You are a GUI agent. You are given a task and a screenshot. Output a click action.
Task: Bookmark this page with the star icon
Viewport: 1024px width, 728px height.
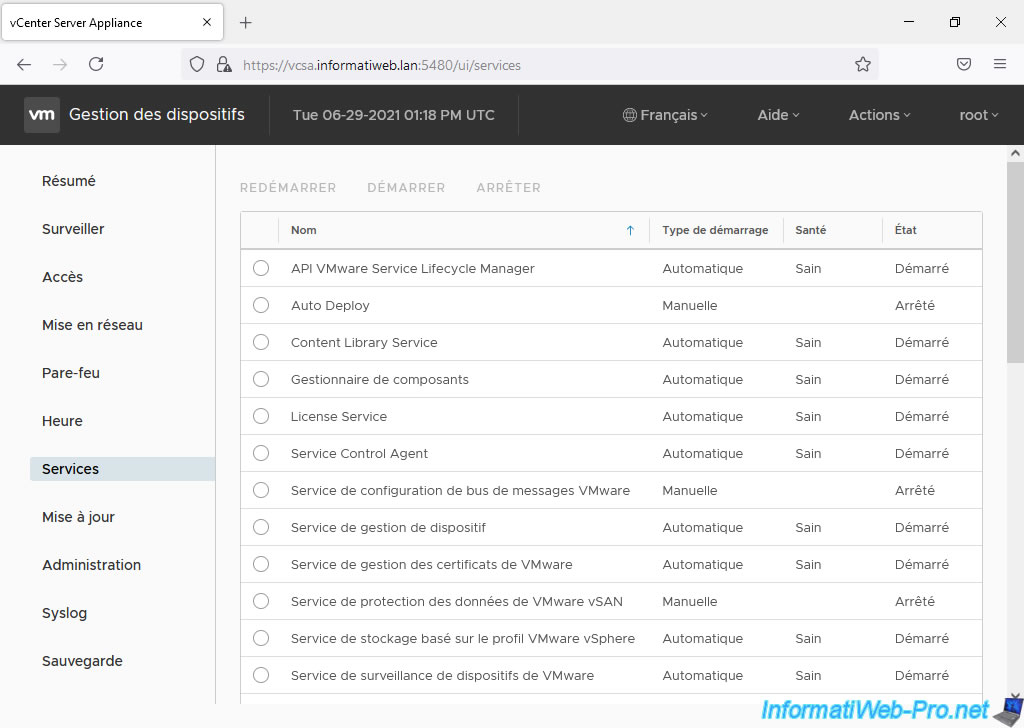coord(863,64)
